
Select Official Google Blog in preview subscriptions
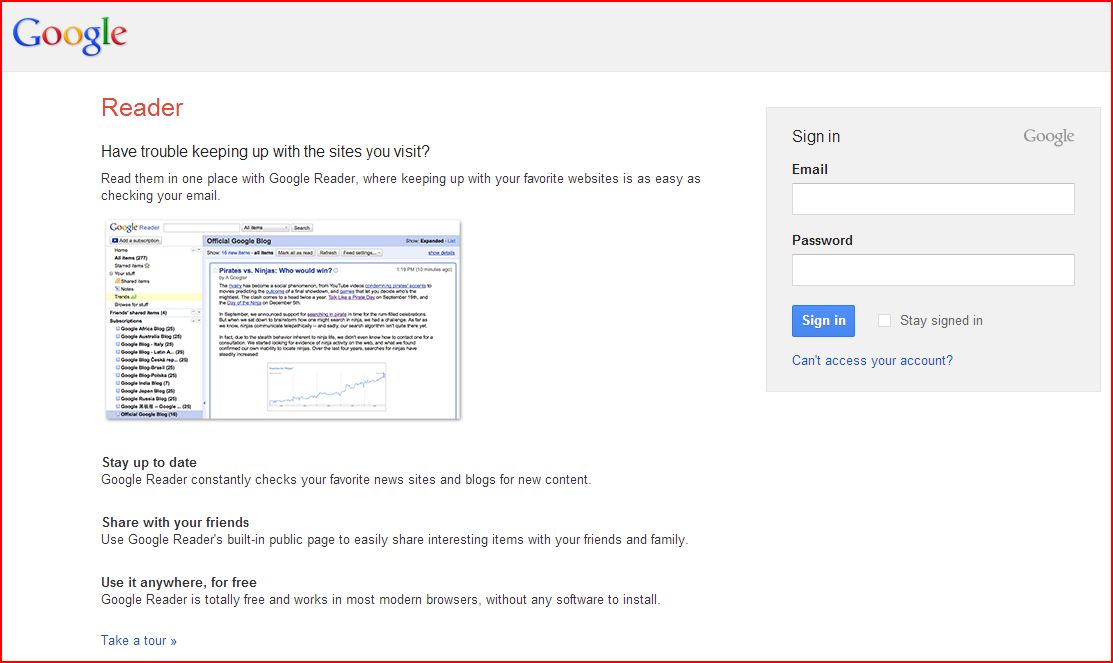click(x=148, y=414)
